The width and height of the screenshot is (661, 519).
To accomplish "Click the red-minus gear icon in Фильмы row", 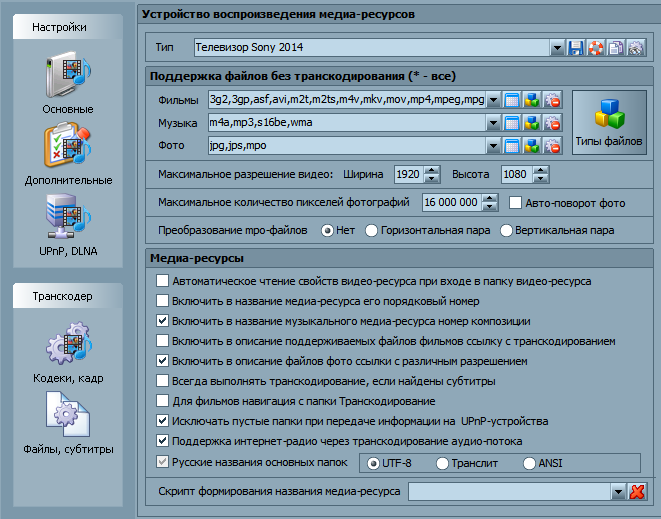I will click(552, 100).
